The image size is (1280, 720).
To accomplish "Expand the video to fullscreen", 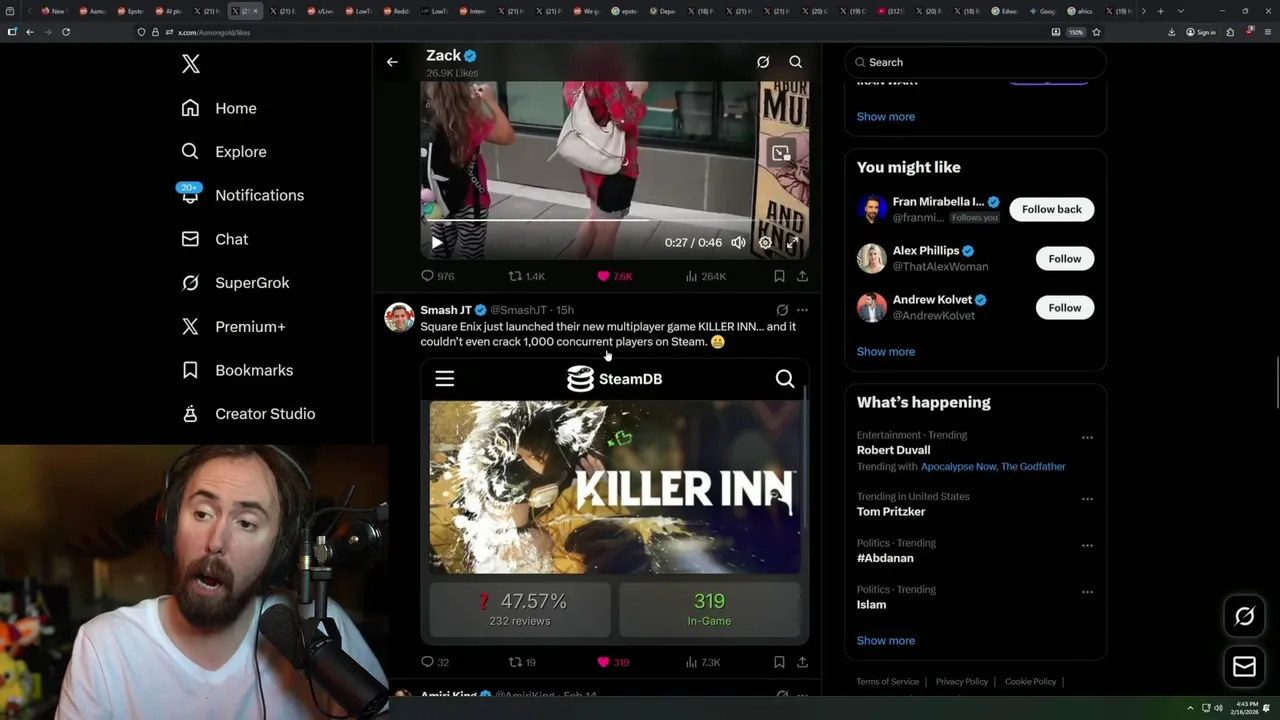I will tap(792, 242).
